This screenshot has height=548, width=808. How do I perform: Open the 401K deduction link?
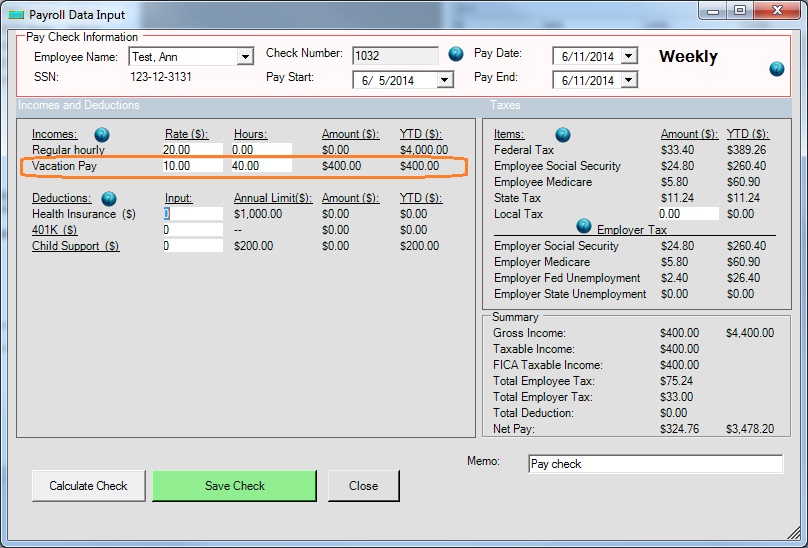click(x=54, y=230)
